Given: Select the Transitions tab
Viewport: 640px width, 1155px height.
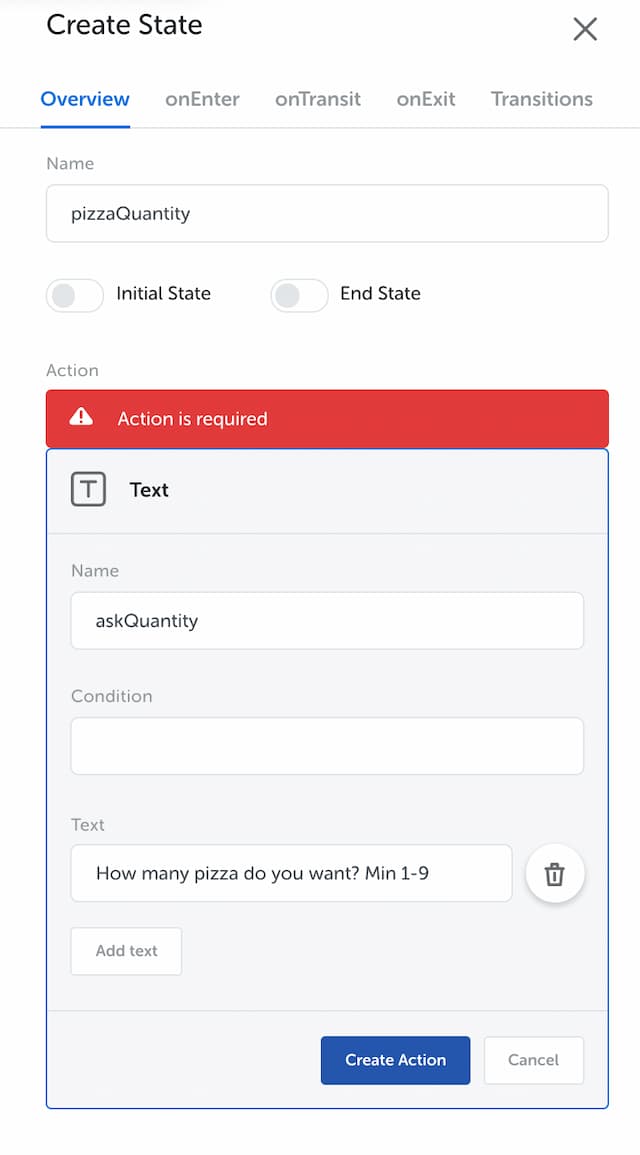Looking at the screenshot, I should [542, 99].
